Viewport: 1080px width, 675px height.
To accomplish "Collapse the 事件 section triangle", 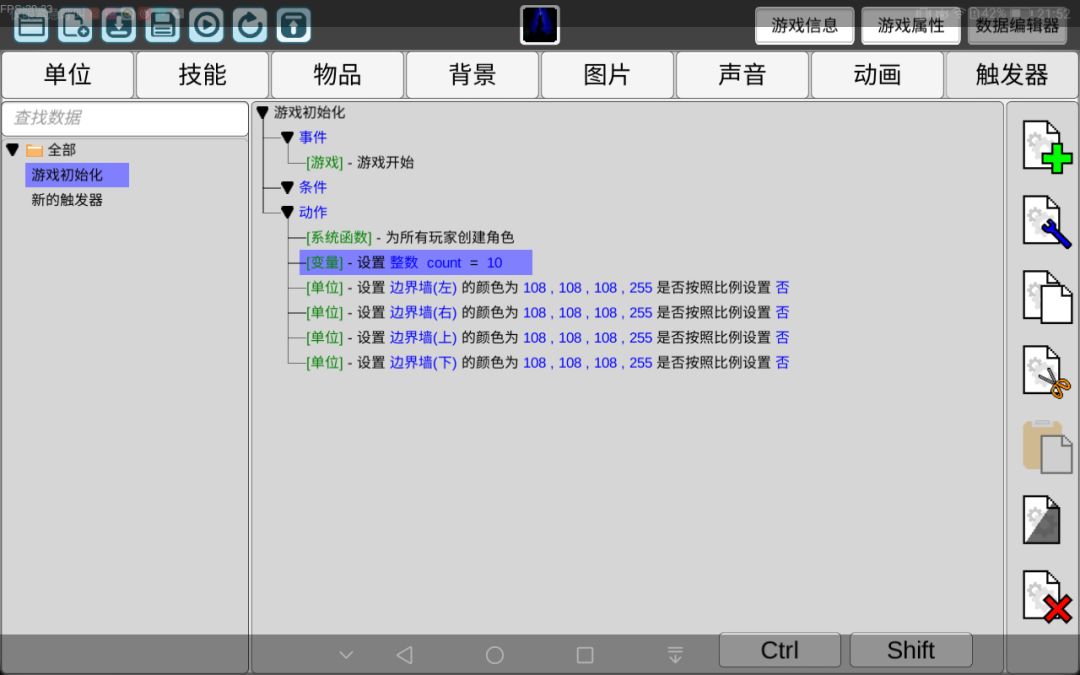I will click(x=287, y=138).
